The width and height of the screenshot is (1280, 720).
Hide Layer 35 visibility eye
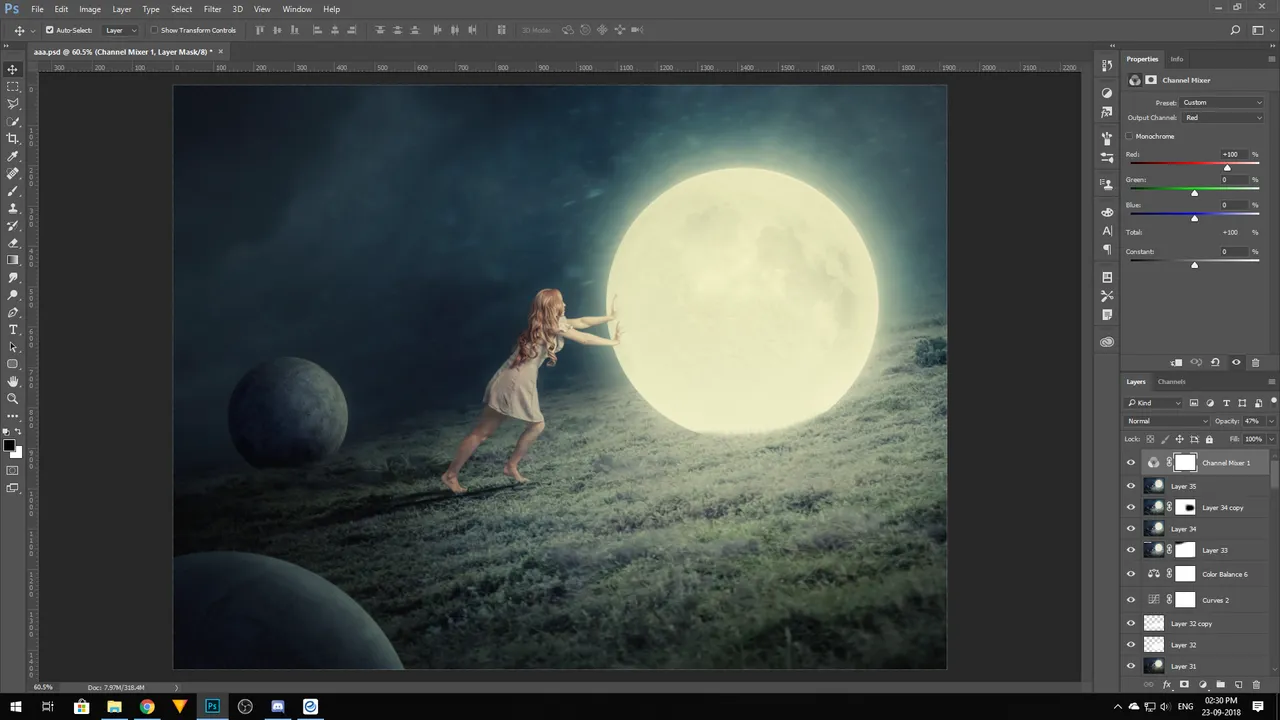[1131, 486]
